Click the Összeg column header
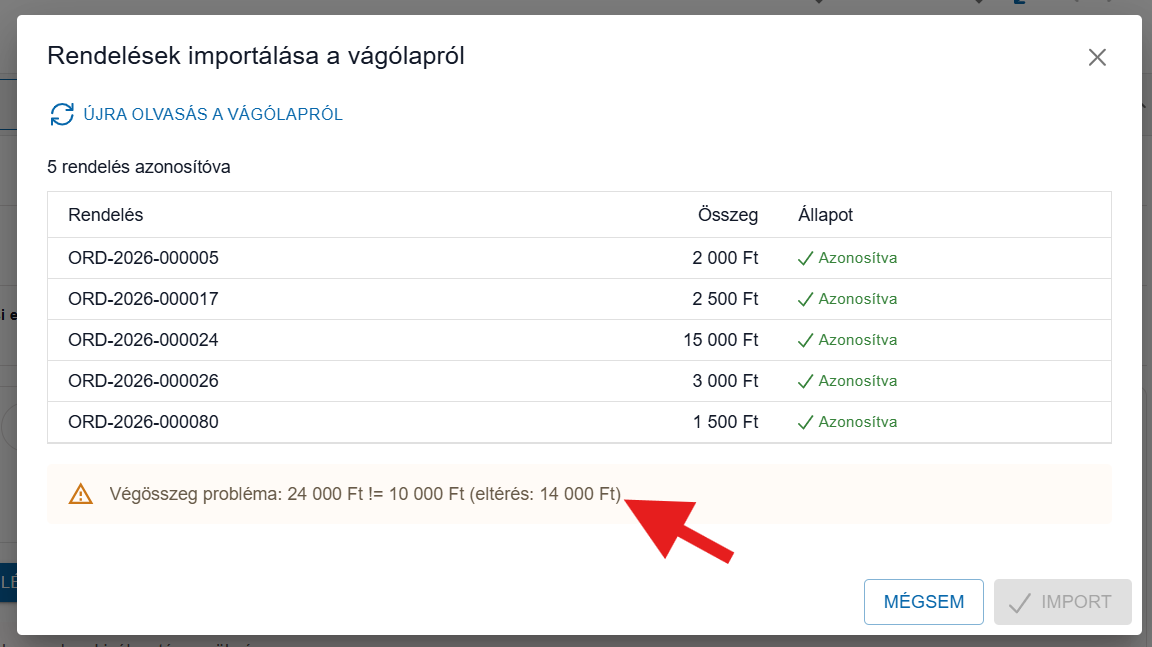The width and height of the screenshot is (1152, 647). click(727, 215)
